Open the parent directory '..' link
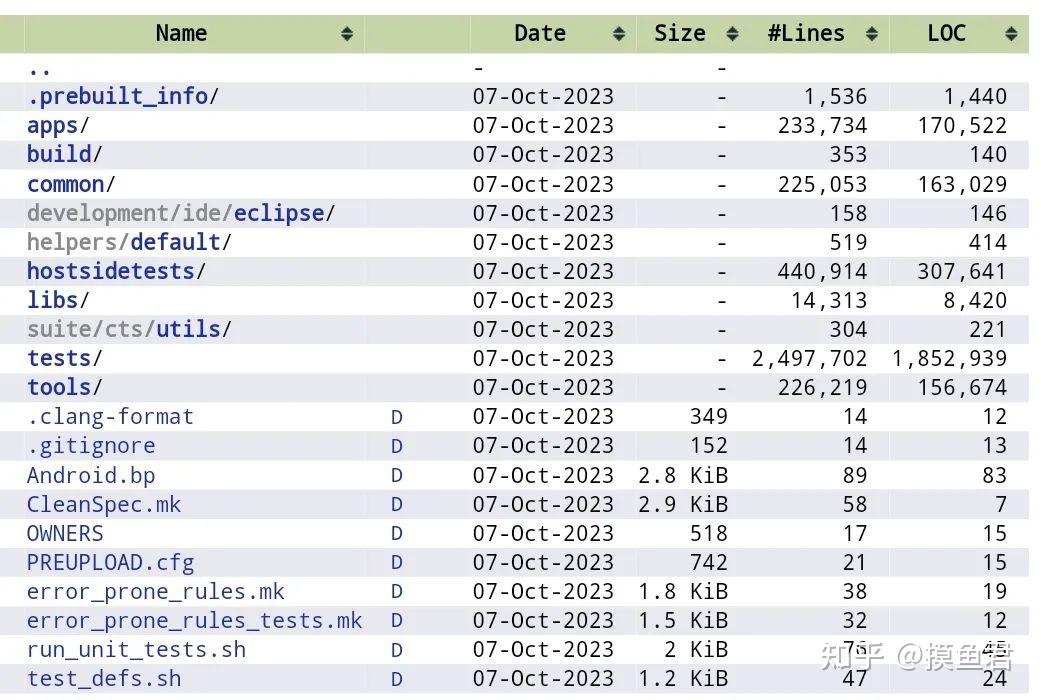The height and width of the screenshot is (700, 1041). (x=39, y=69)
